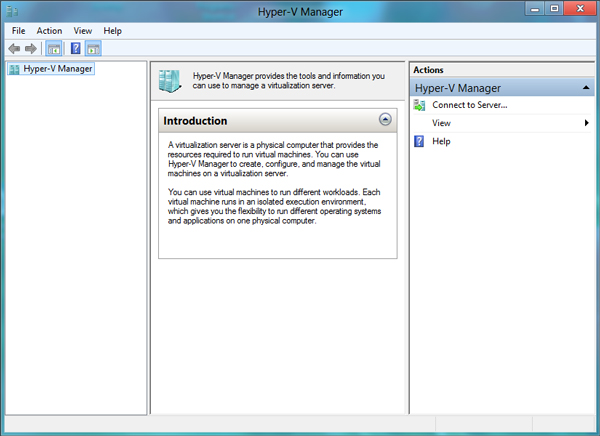Toggle the Show/Hide Action Pane toolbar icon
This screenshot has width=600, height=436.
click(93, 49)
